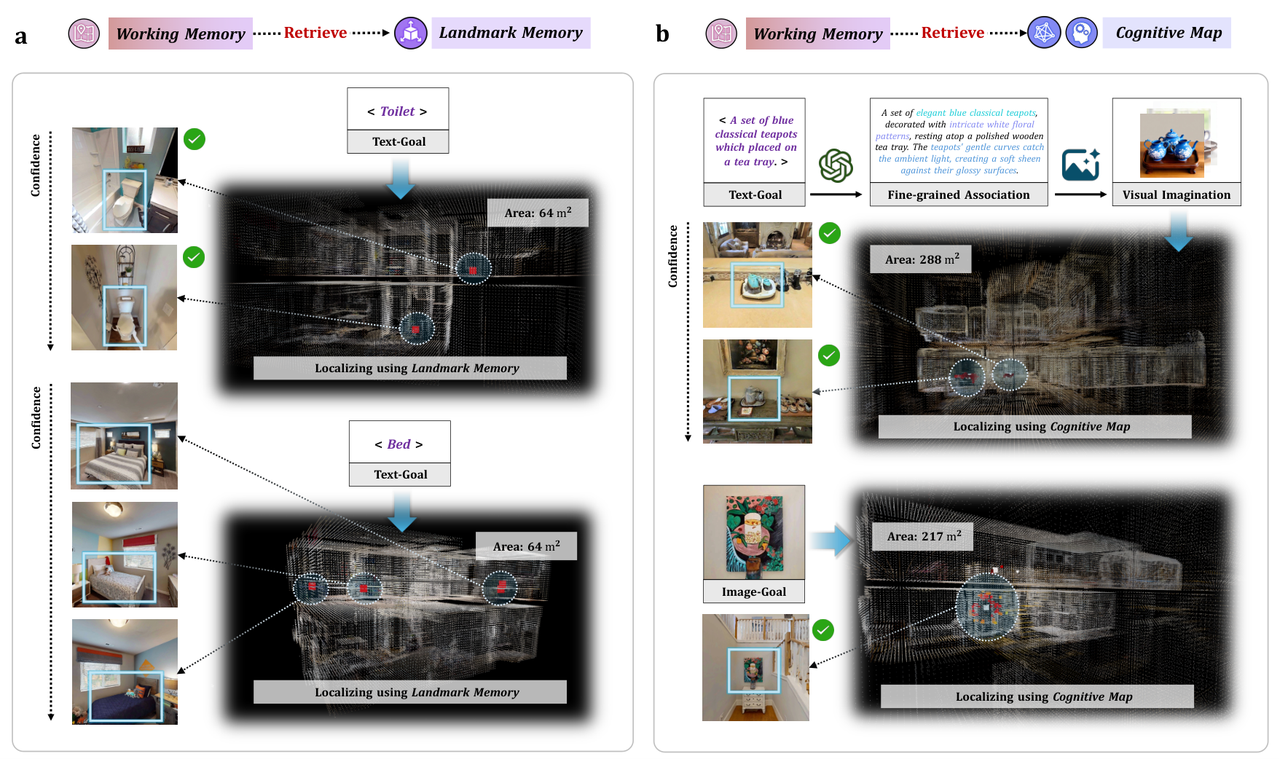Click 'Retrieve' text before Landmark Memory icon
The width and height of the screenshot is (1280, 759).
pos(315,33)
